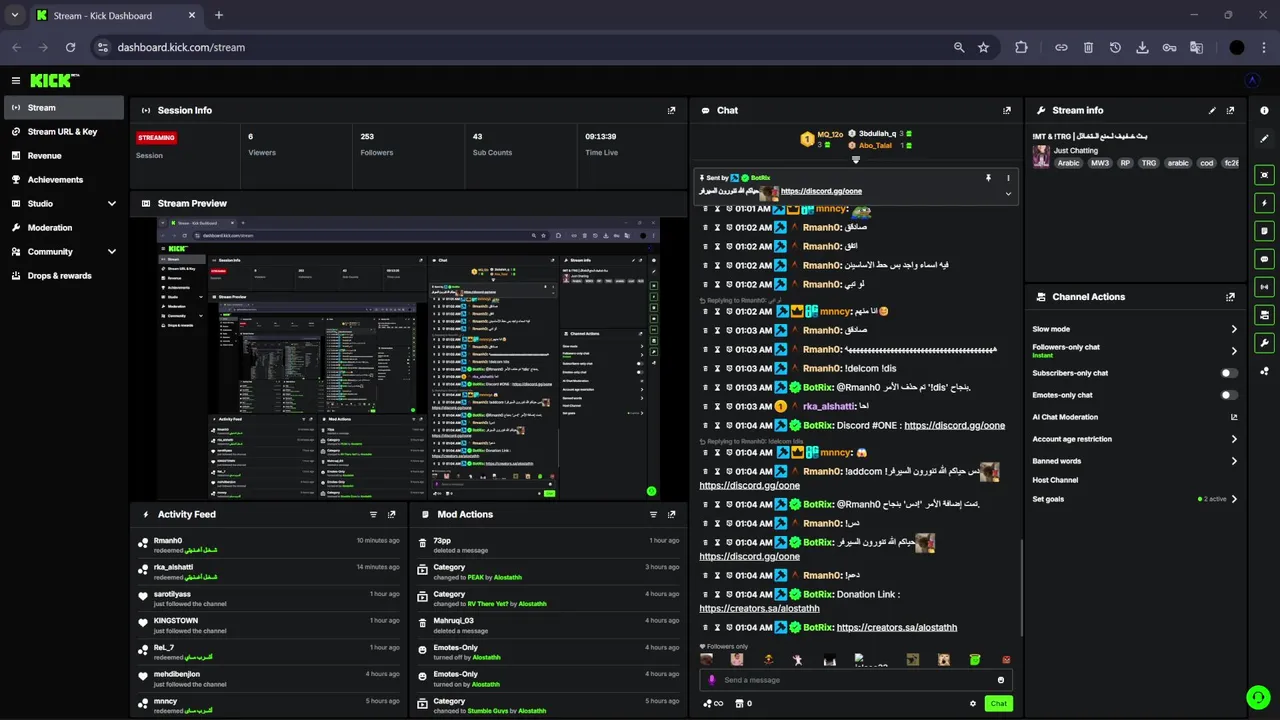Pop out the Mod Actions panel
The height and width of the screenshot is (720, 1280).
(671, 514)
